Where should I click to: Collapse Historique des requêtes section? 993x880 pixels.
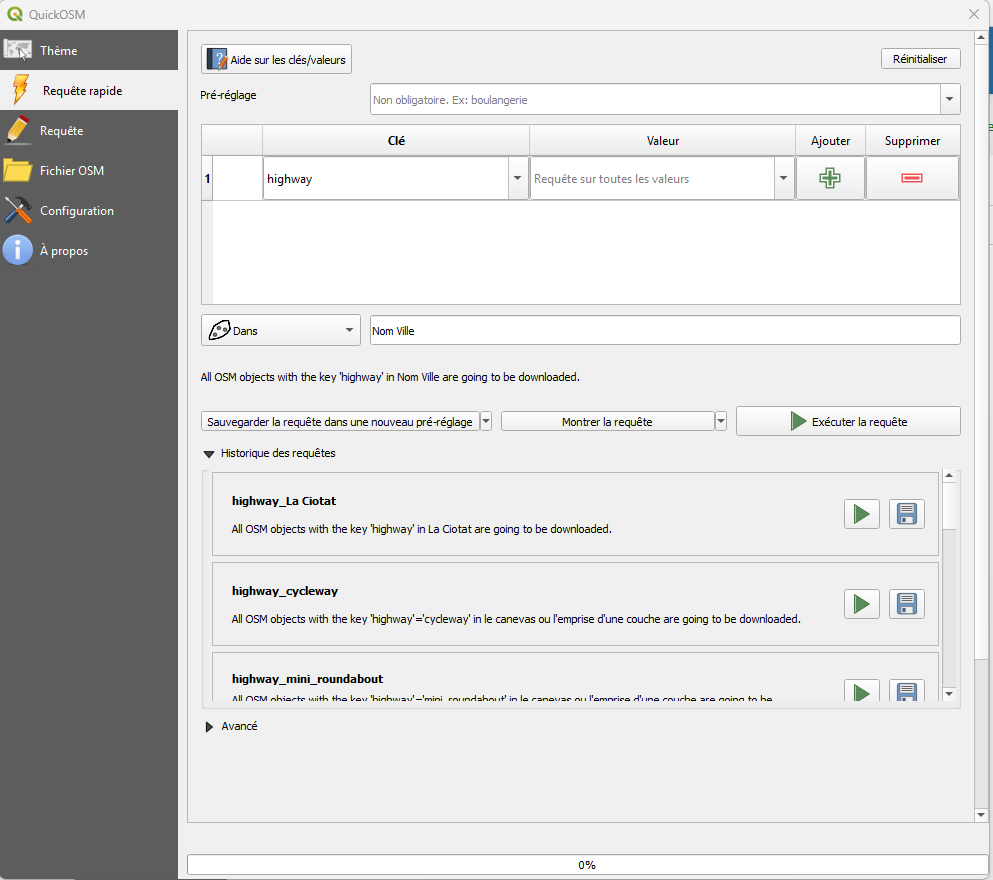tap(208, 454)
